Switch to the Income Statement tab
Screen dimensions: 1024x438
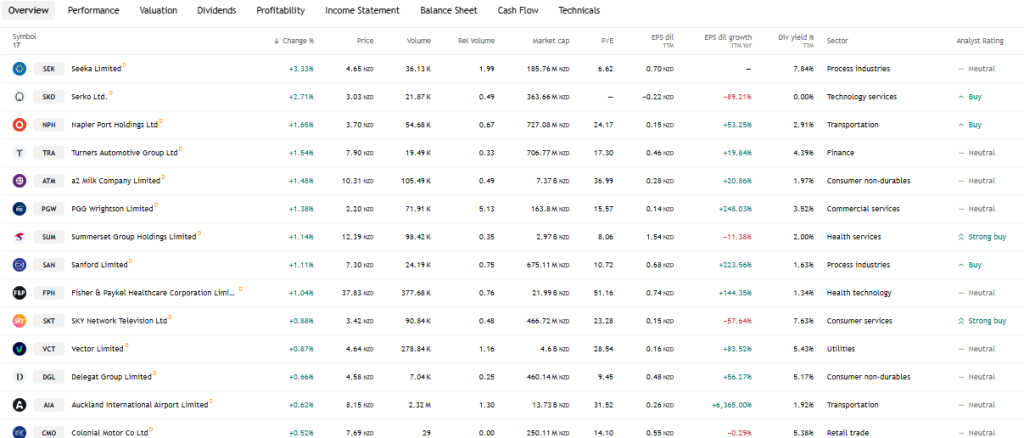coord(362,10)
